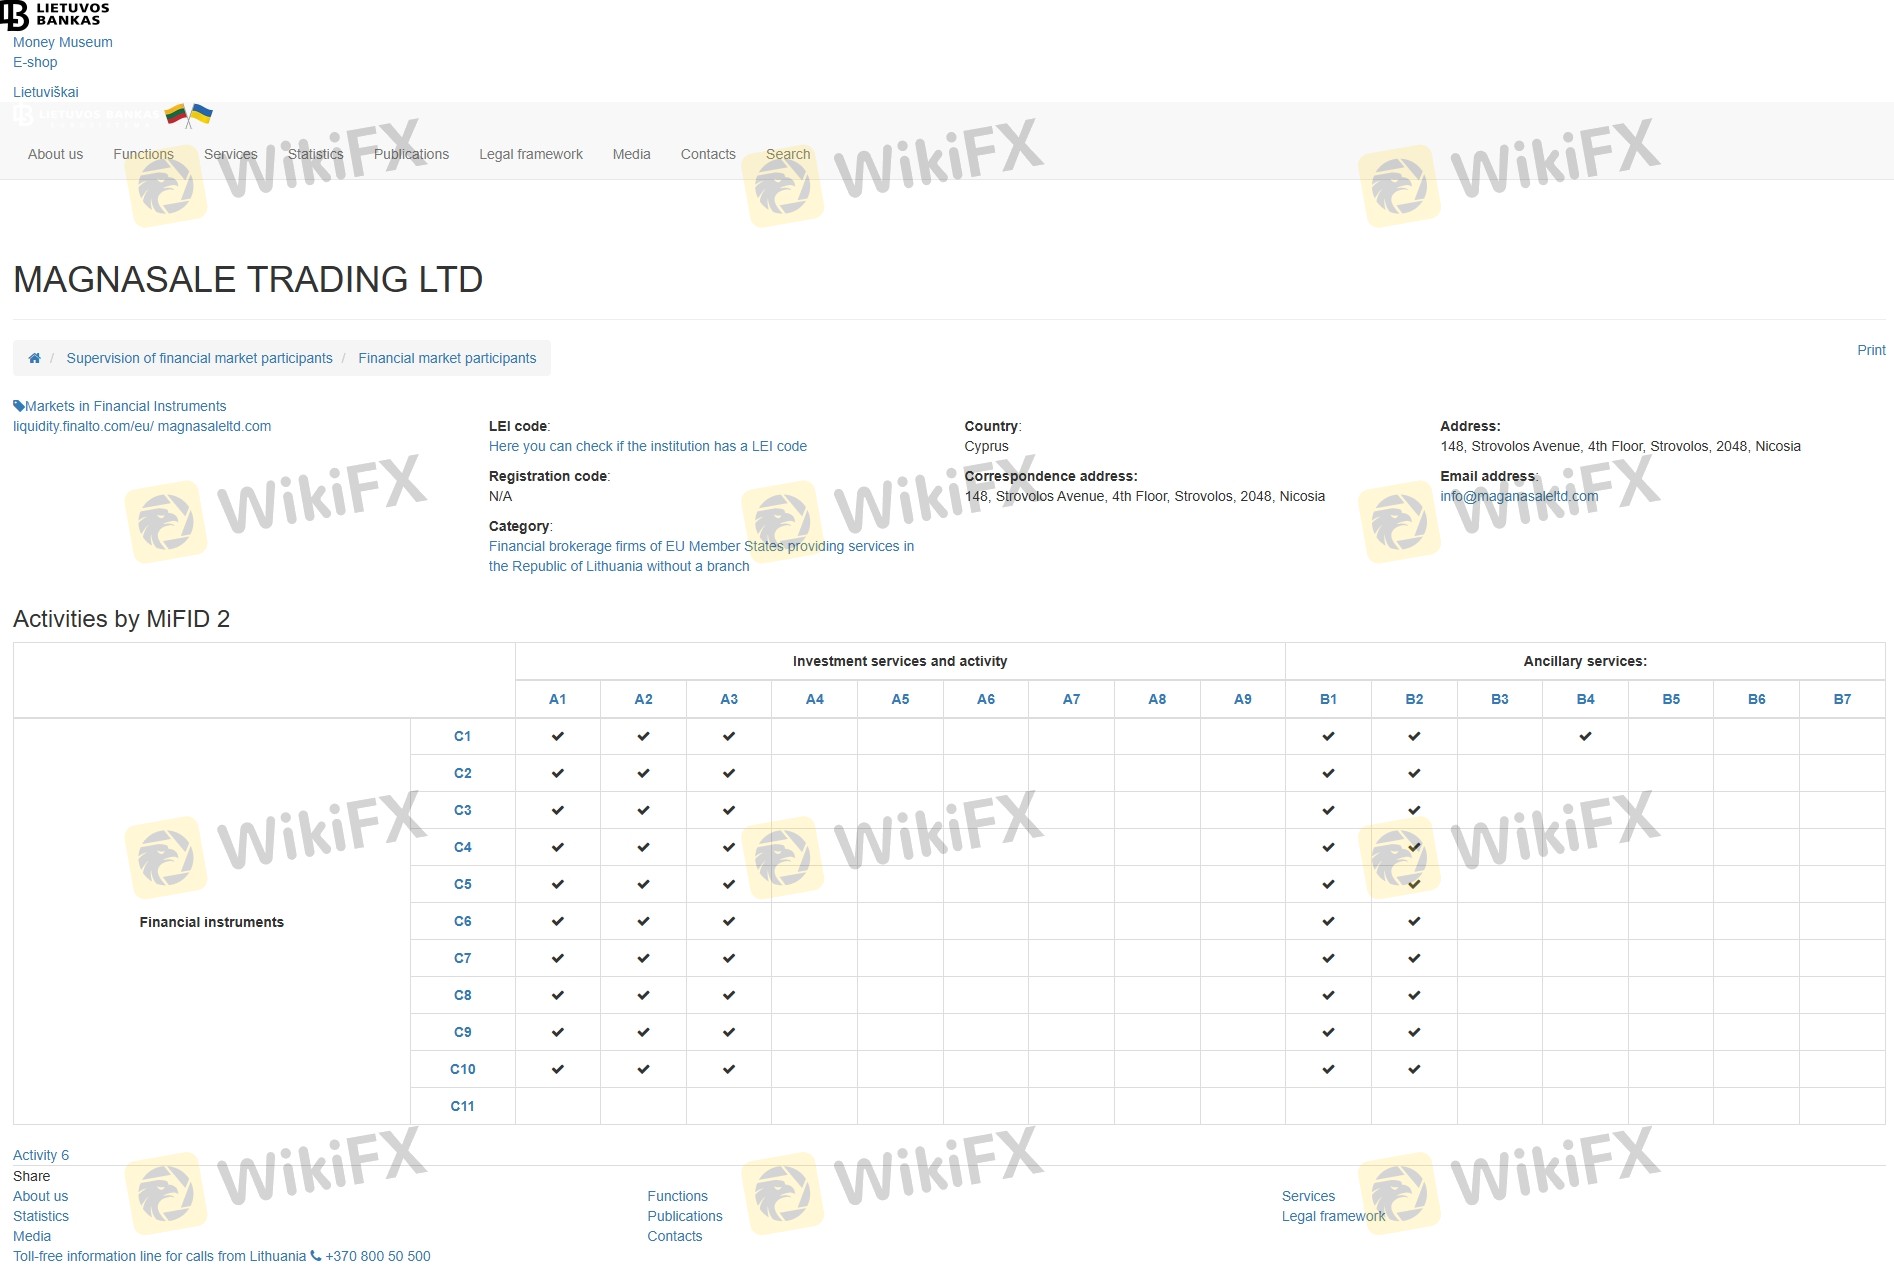Click the checkmark in row C1 column A1
The height and width of the screenshot is (1266, 1894).
558,736
